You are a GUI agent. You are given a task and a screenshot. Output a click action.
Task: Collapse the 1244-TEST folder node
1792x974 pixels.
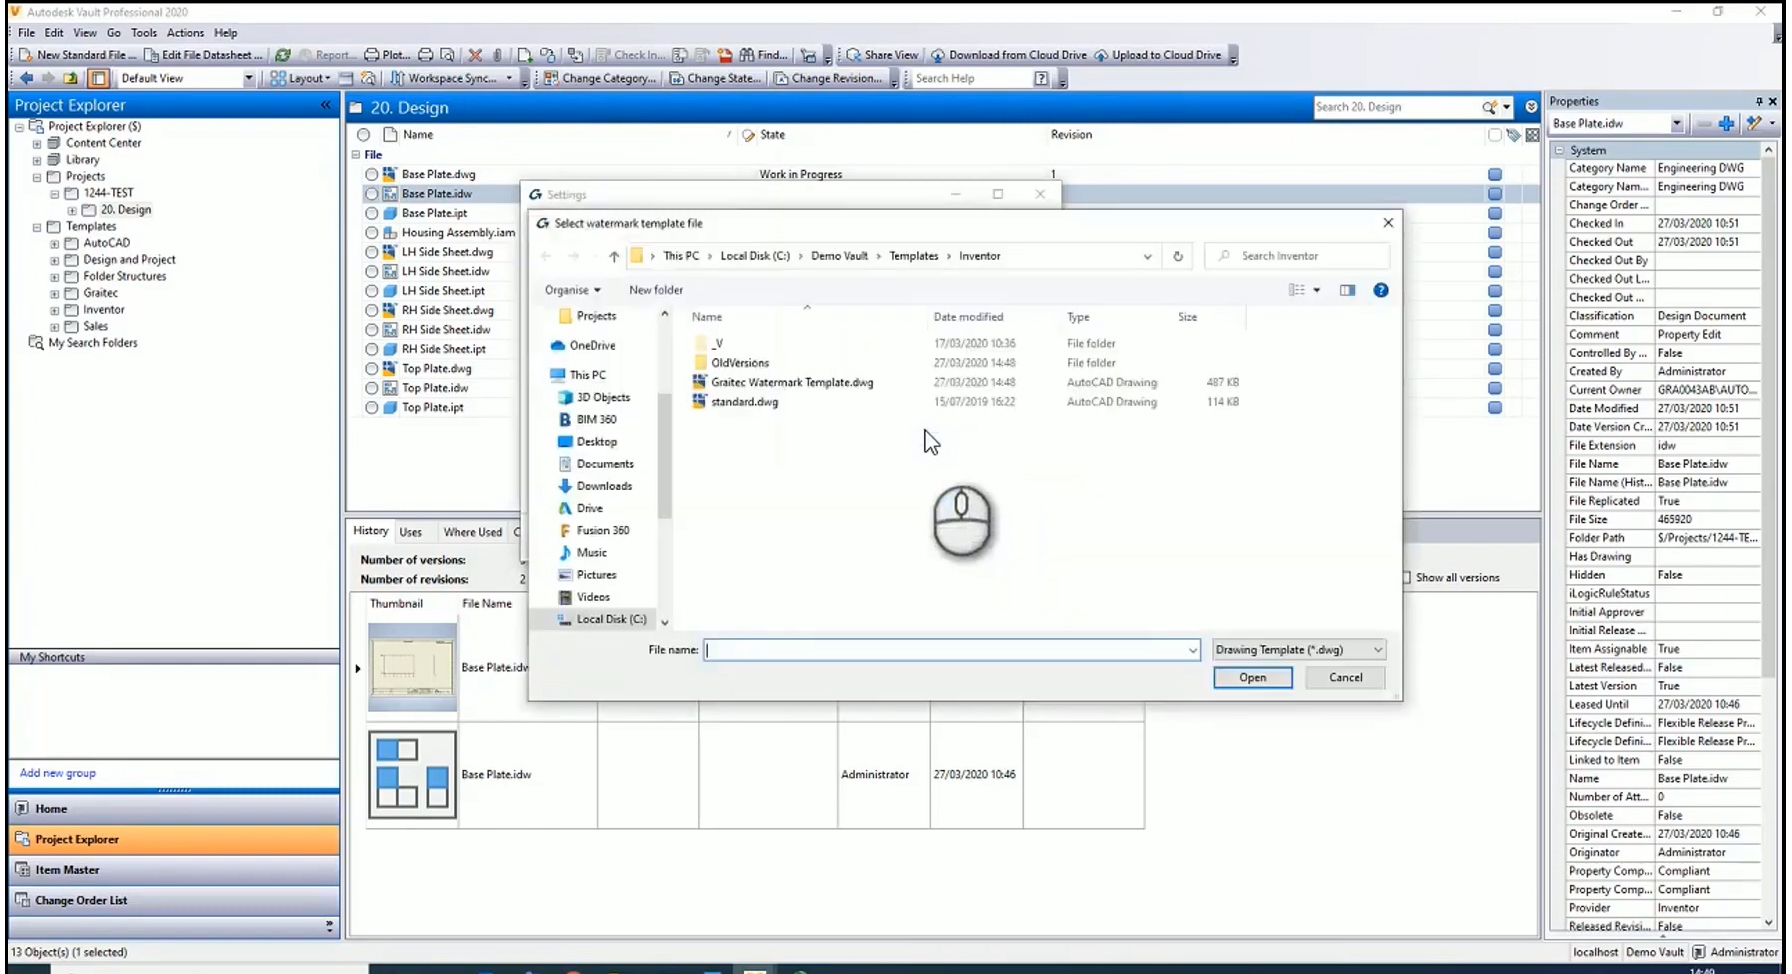point(55,193)
